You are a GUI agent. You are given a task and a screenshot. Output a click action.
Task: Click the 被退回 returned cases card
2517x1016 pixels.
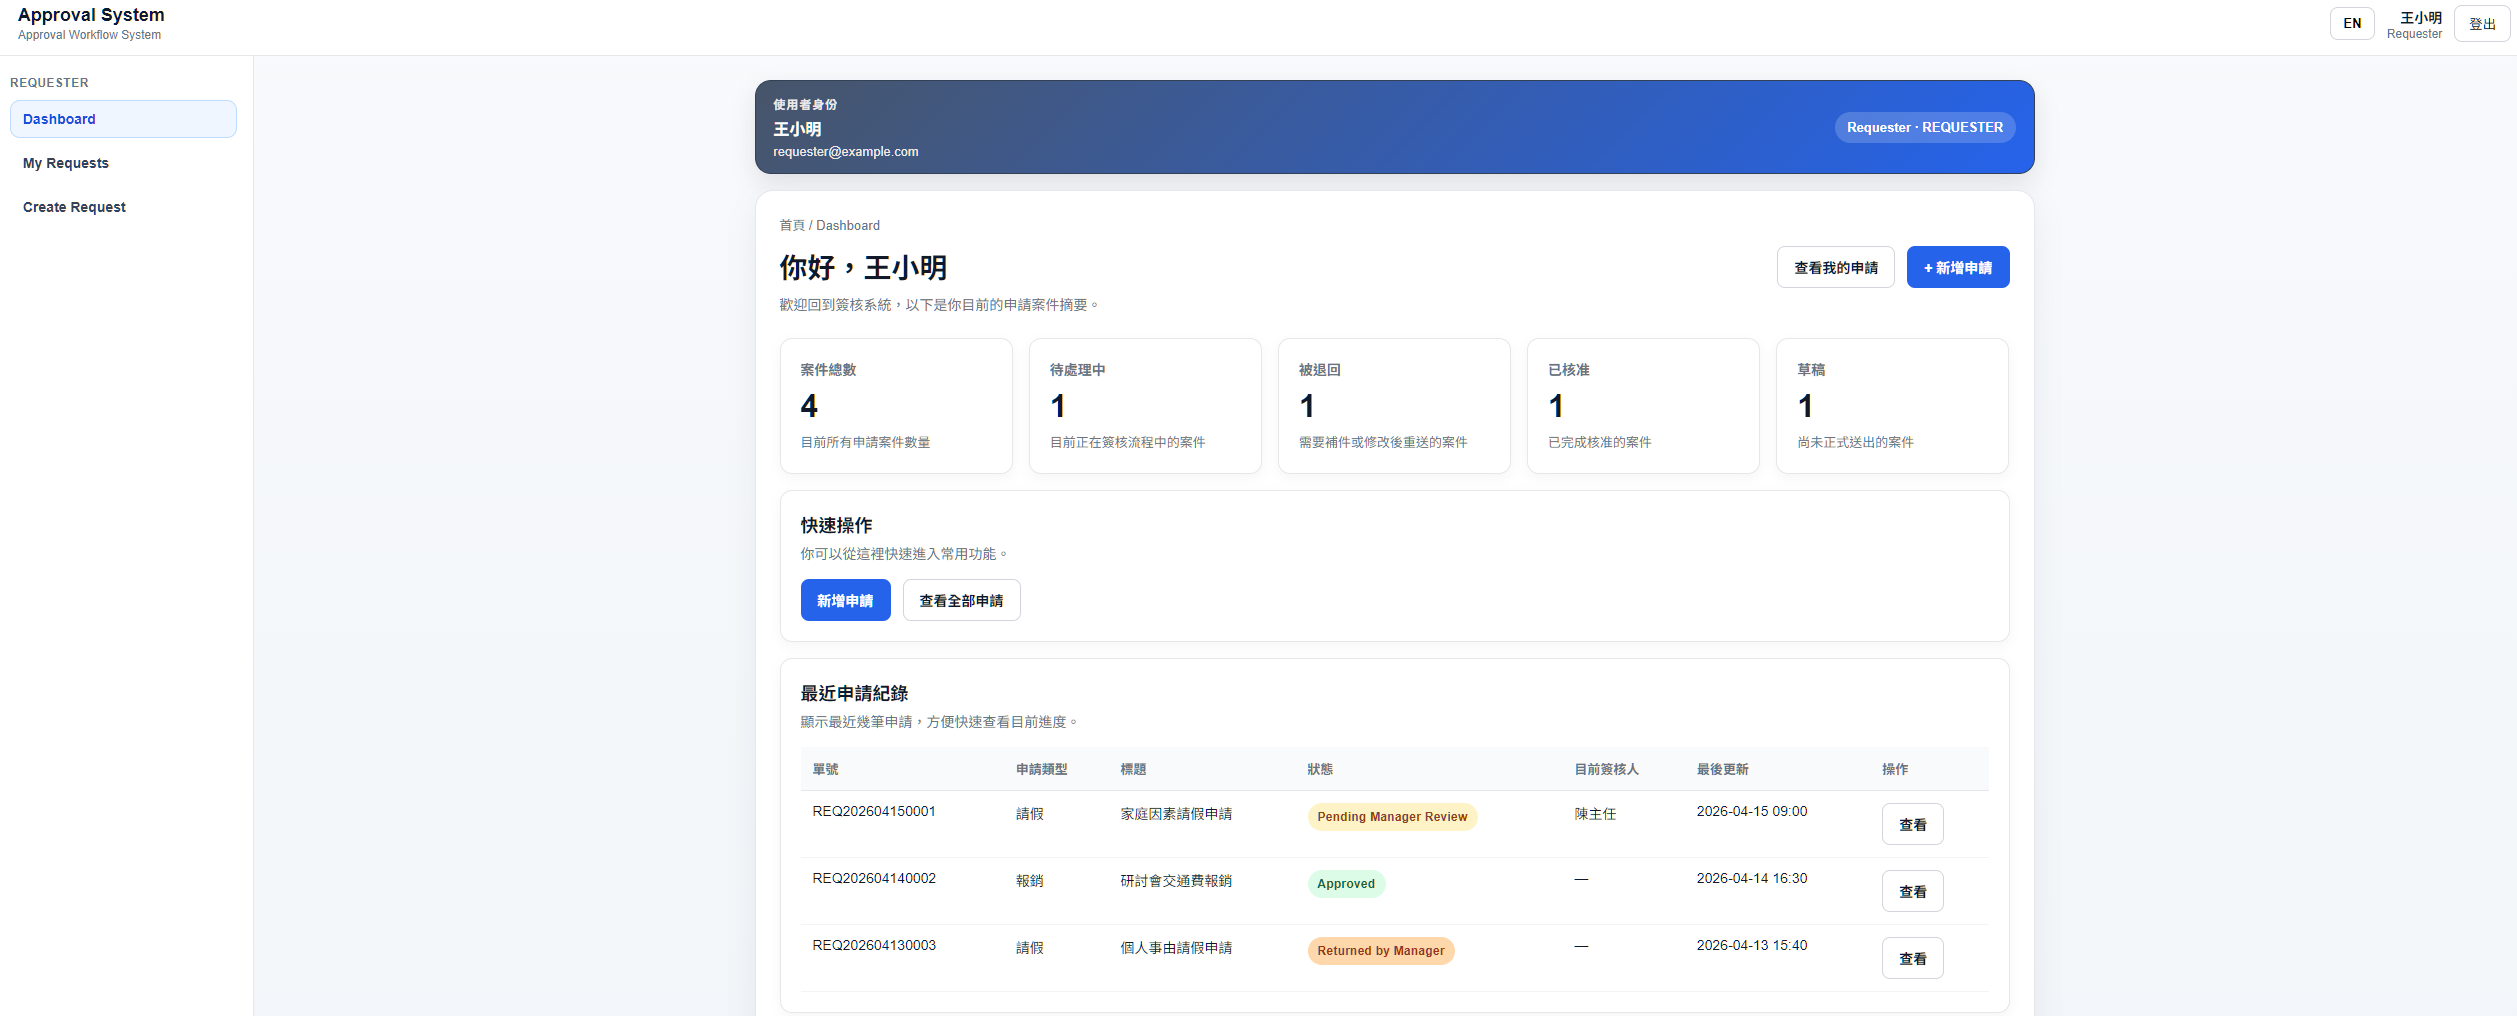pyautogui.click(x=1394, y=405)
